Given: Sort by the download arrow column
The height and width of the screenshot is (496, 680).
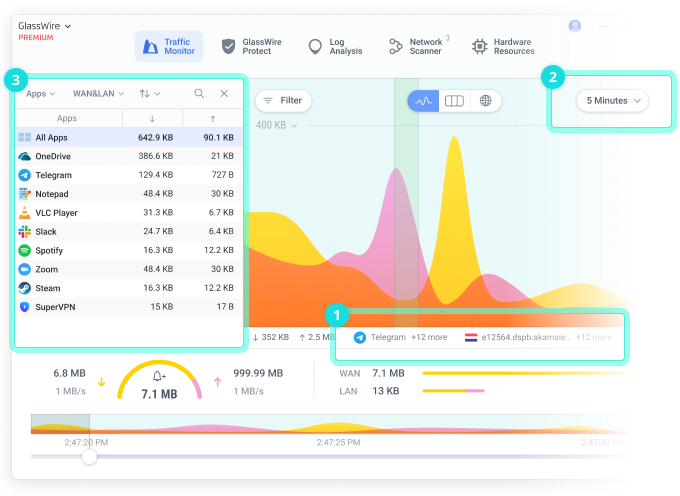Looking at the screenshot, I should [x=152, y=118].
